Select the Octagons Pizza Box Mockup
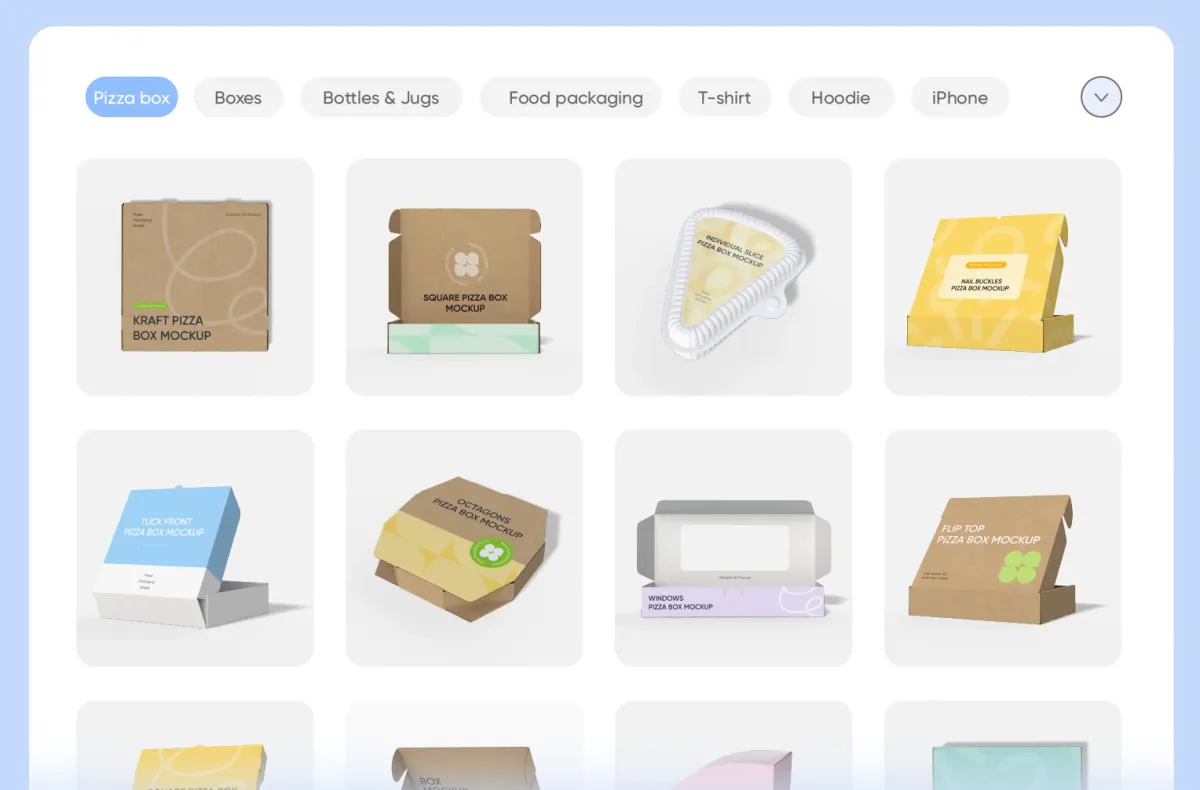The image size is (1200, 790). [464, 548]
